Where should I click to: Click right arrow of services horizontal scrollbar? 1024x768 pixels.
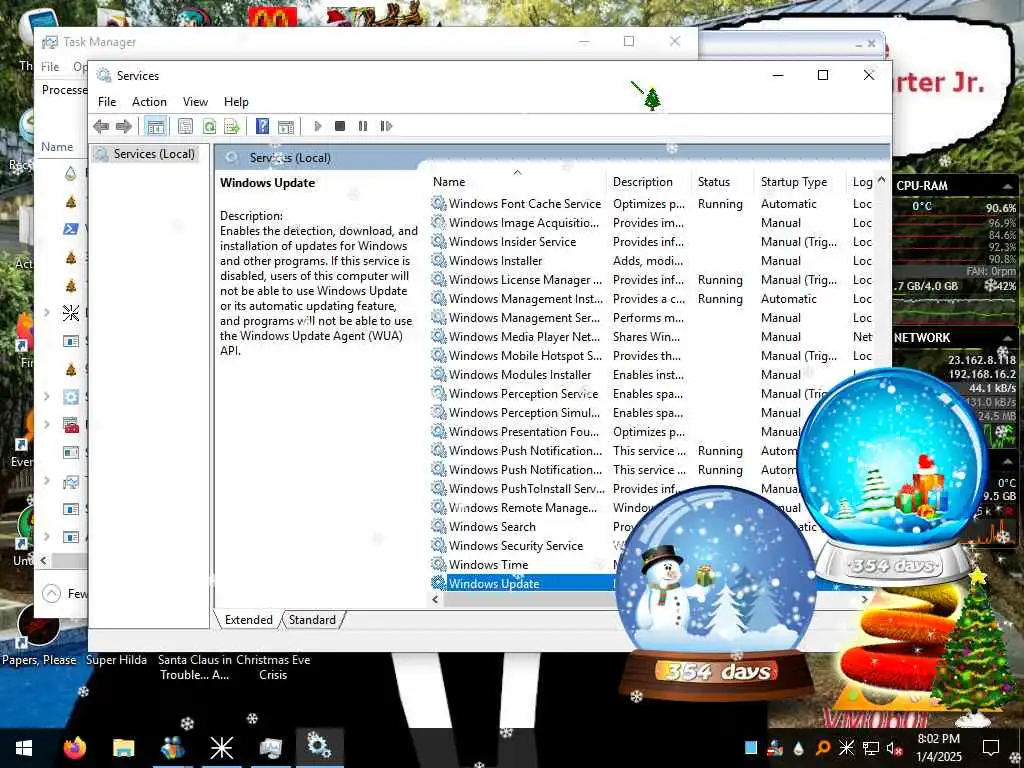(x=865, y=600)
